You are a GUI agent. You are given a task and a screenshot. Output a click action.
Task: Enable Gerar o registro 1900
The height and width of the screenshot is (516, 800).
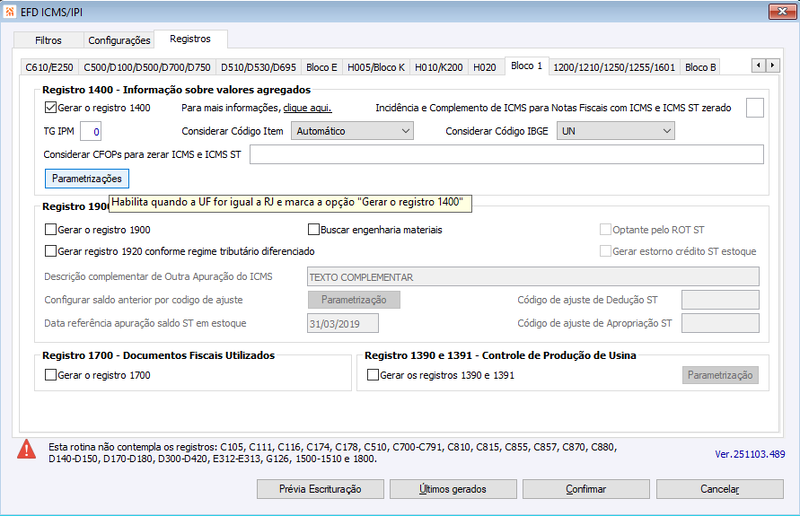pos(51,230)
